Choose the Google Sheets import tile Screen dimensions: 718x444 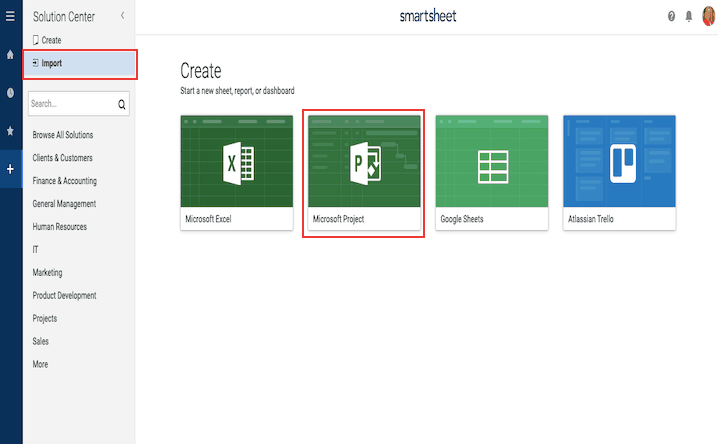(x=491, y=172)
